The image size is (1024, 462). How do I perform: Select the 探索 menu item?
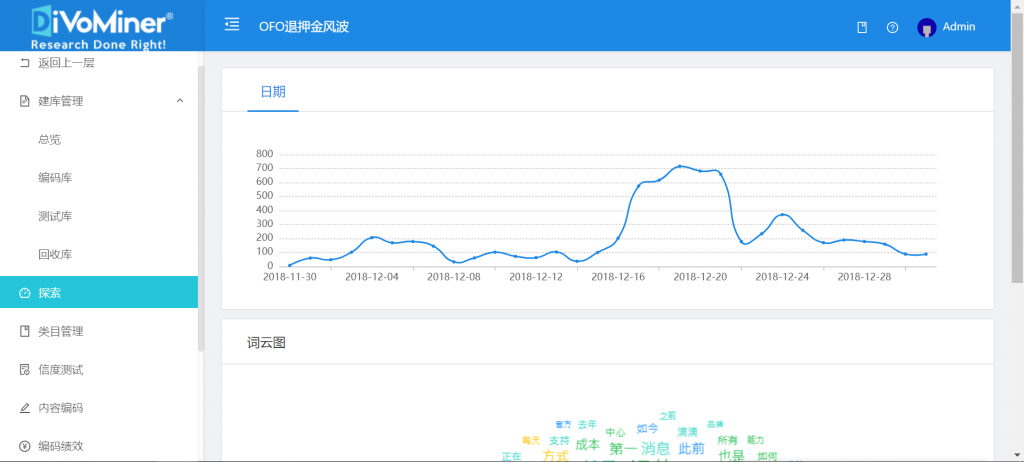point(99,292)
